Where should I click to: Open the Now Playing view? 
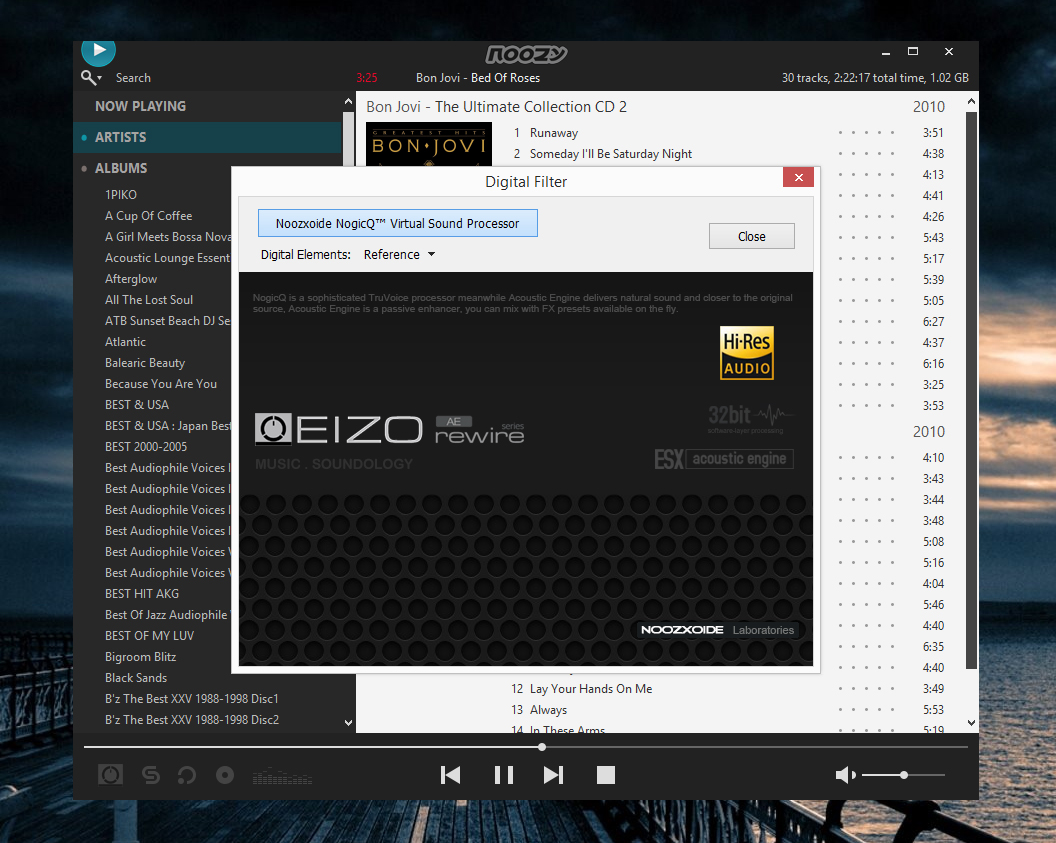(x=140, y=106)
